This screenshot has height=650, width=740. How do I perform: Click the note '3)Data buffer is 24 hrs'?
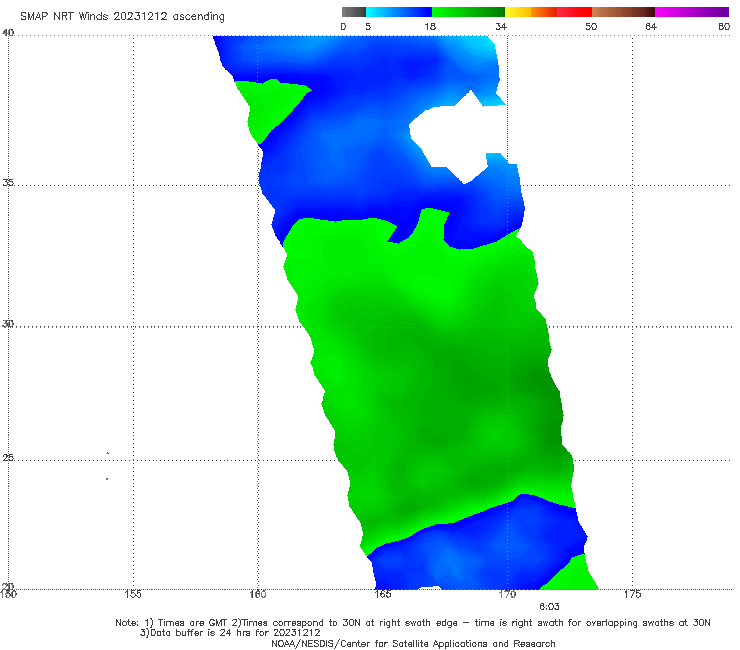(x=230, y=633)
